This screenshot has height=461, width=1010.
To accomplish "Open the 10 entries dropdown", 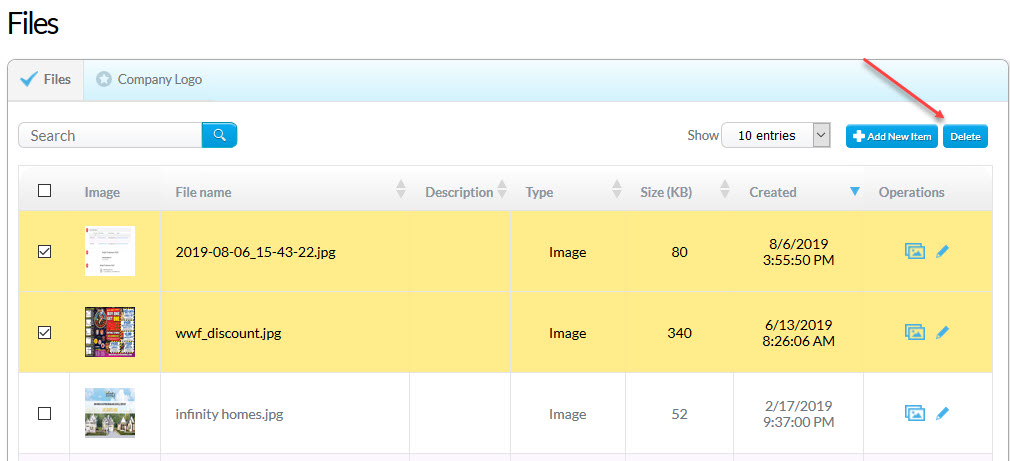I will (x=776, y=135).
